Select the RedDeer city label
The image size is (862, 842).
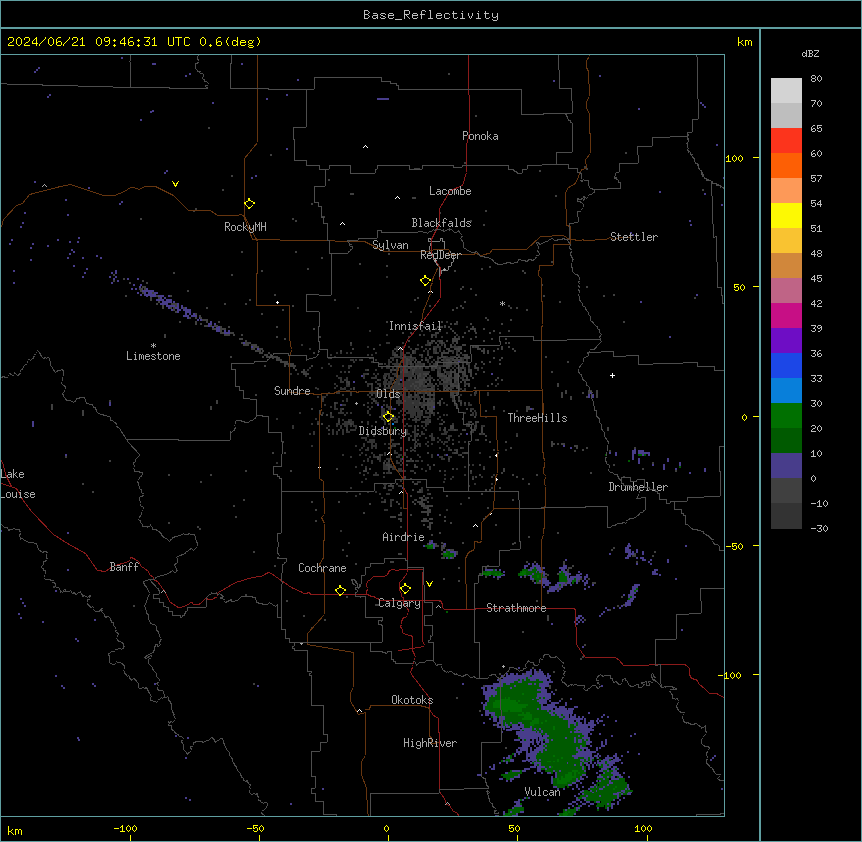440,255
